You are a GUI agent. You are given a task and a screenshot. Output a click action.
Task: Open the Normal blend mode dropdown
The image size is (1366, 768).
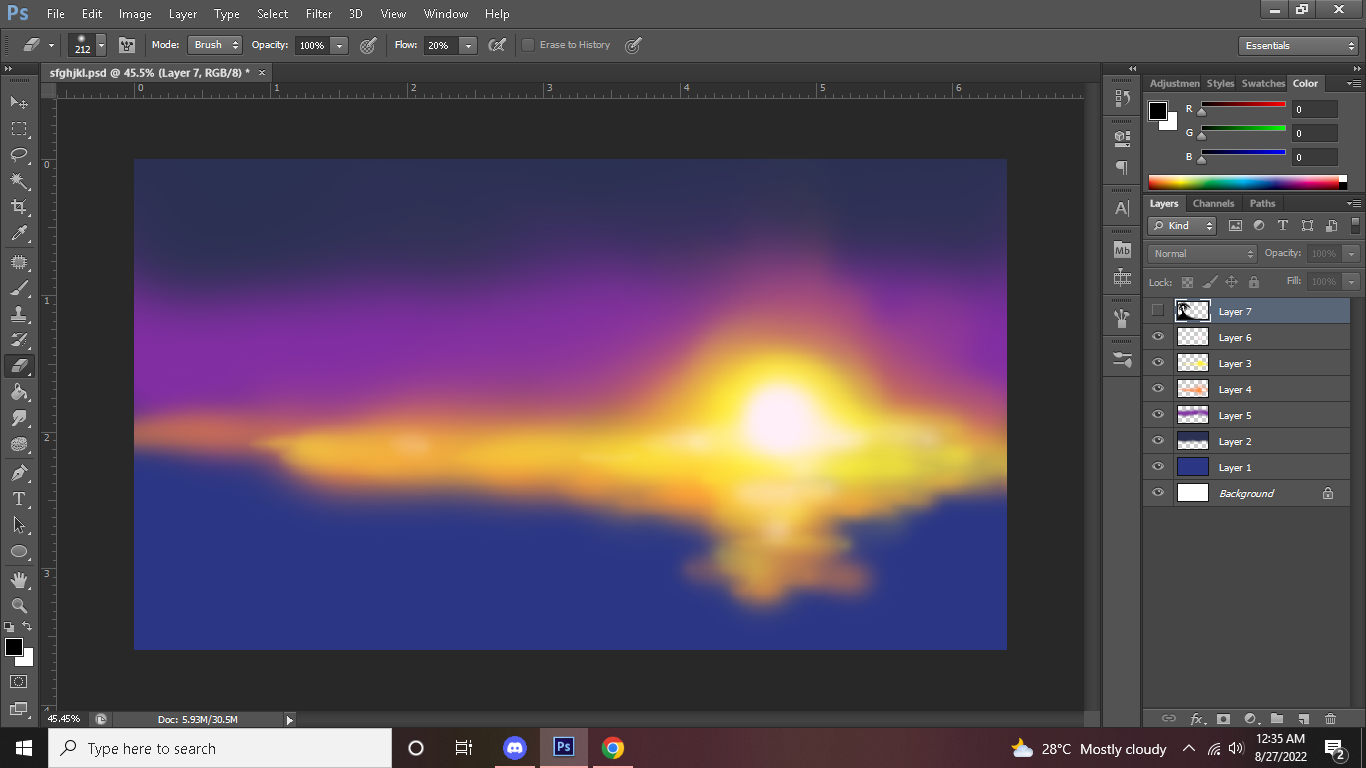click(1202, 254)
